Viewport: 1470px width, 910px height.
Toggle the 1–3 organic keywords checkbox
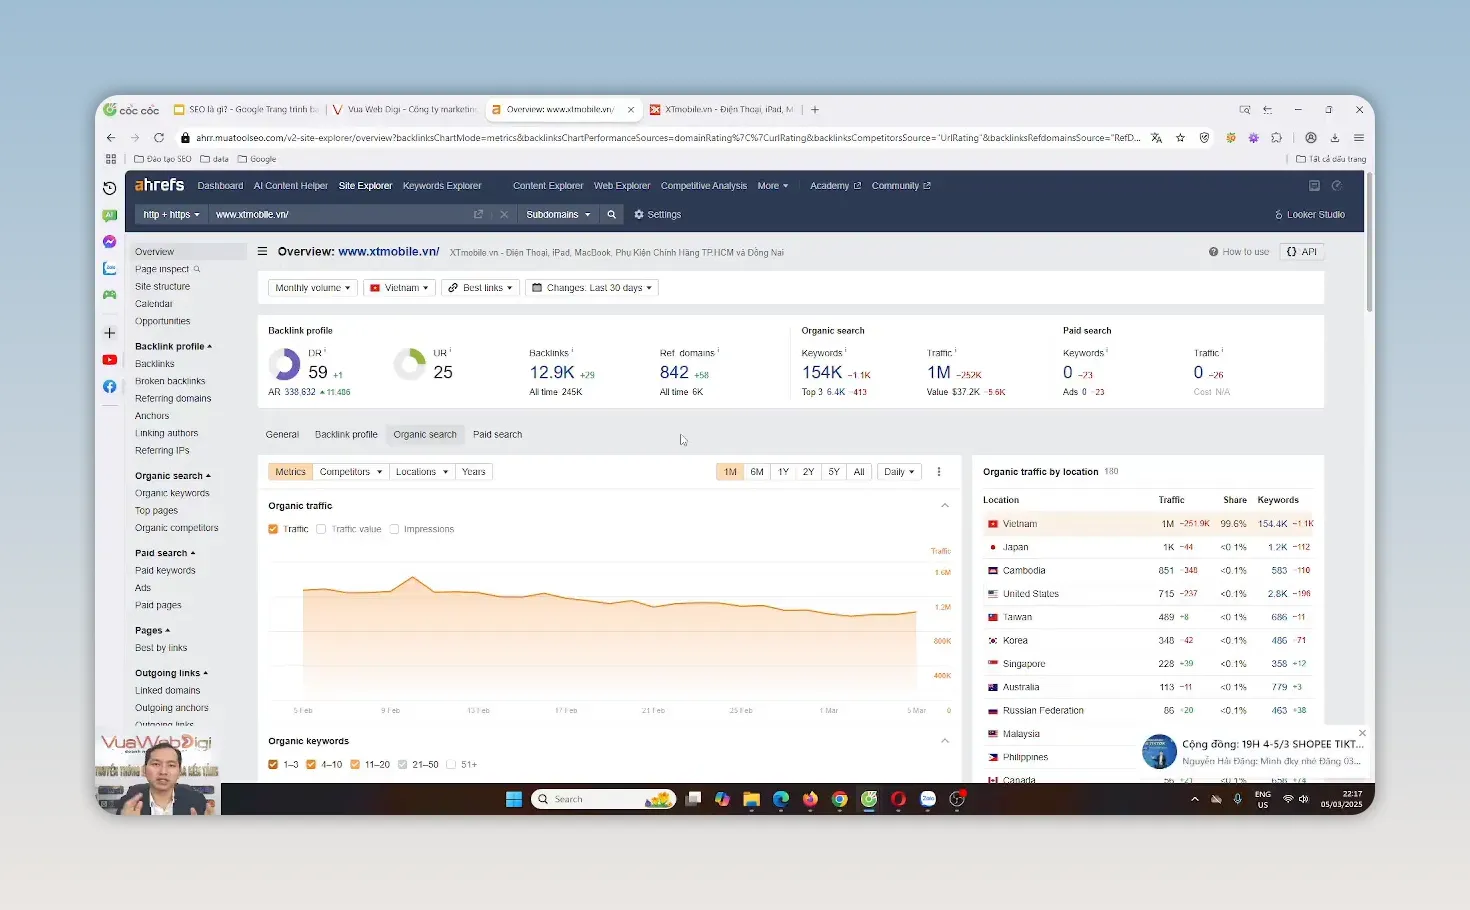(273, 765)
